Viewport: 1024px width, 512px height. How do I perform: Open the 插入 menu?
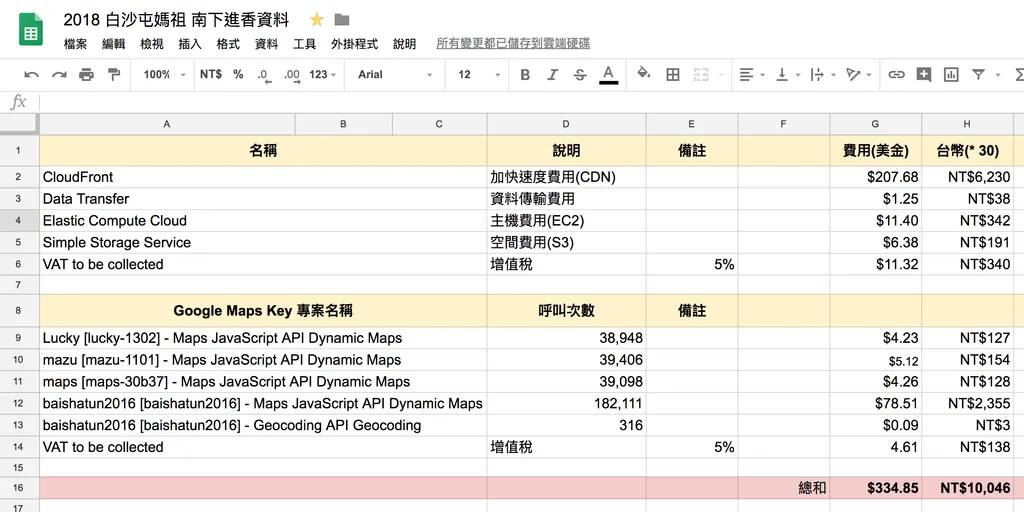coord(190,44)
